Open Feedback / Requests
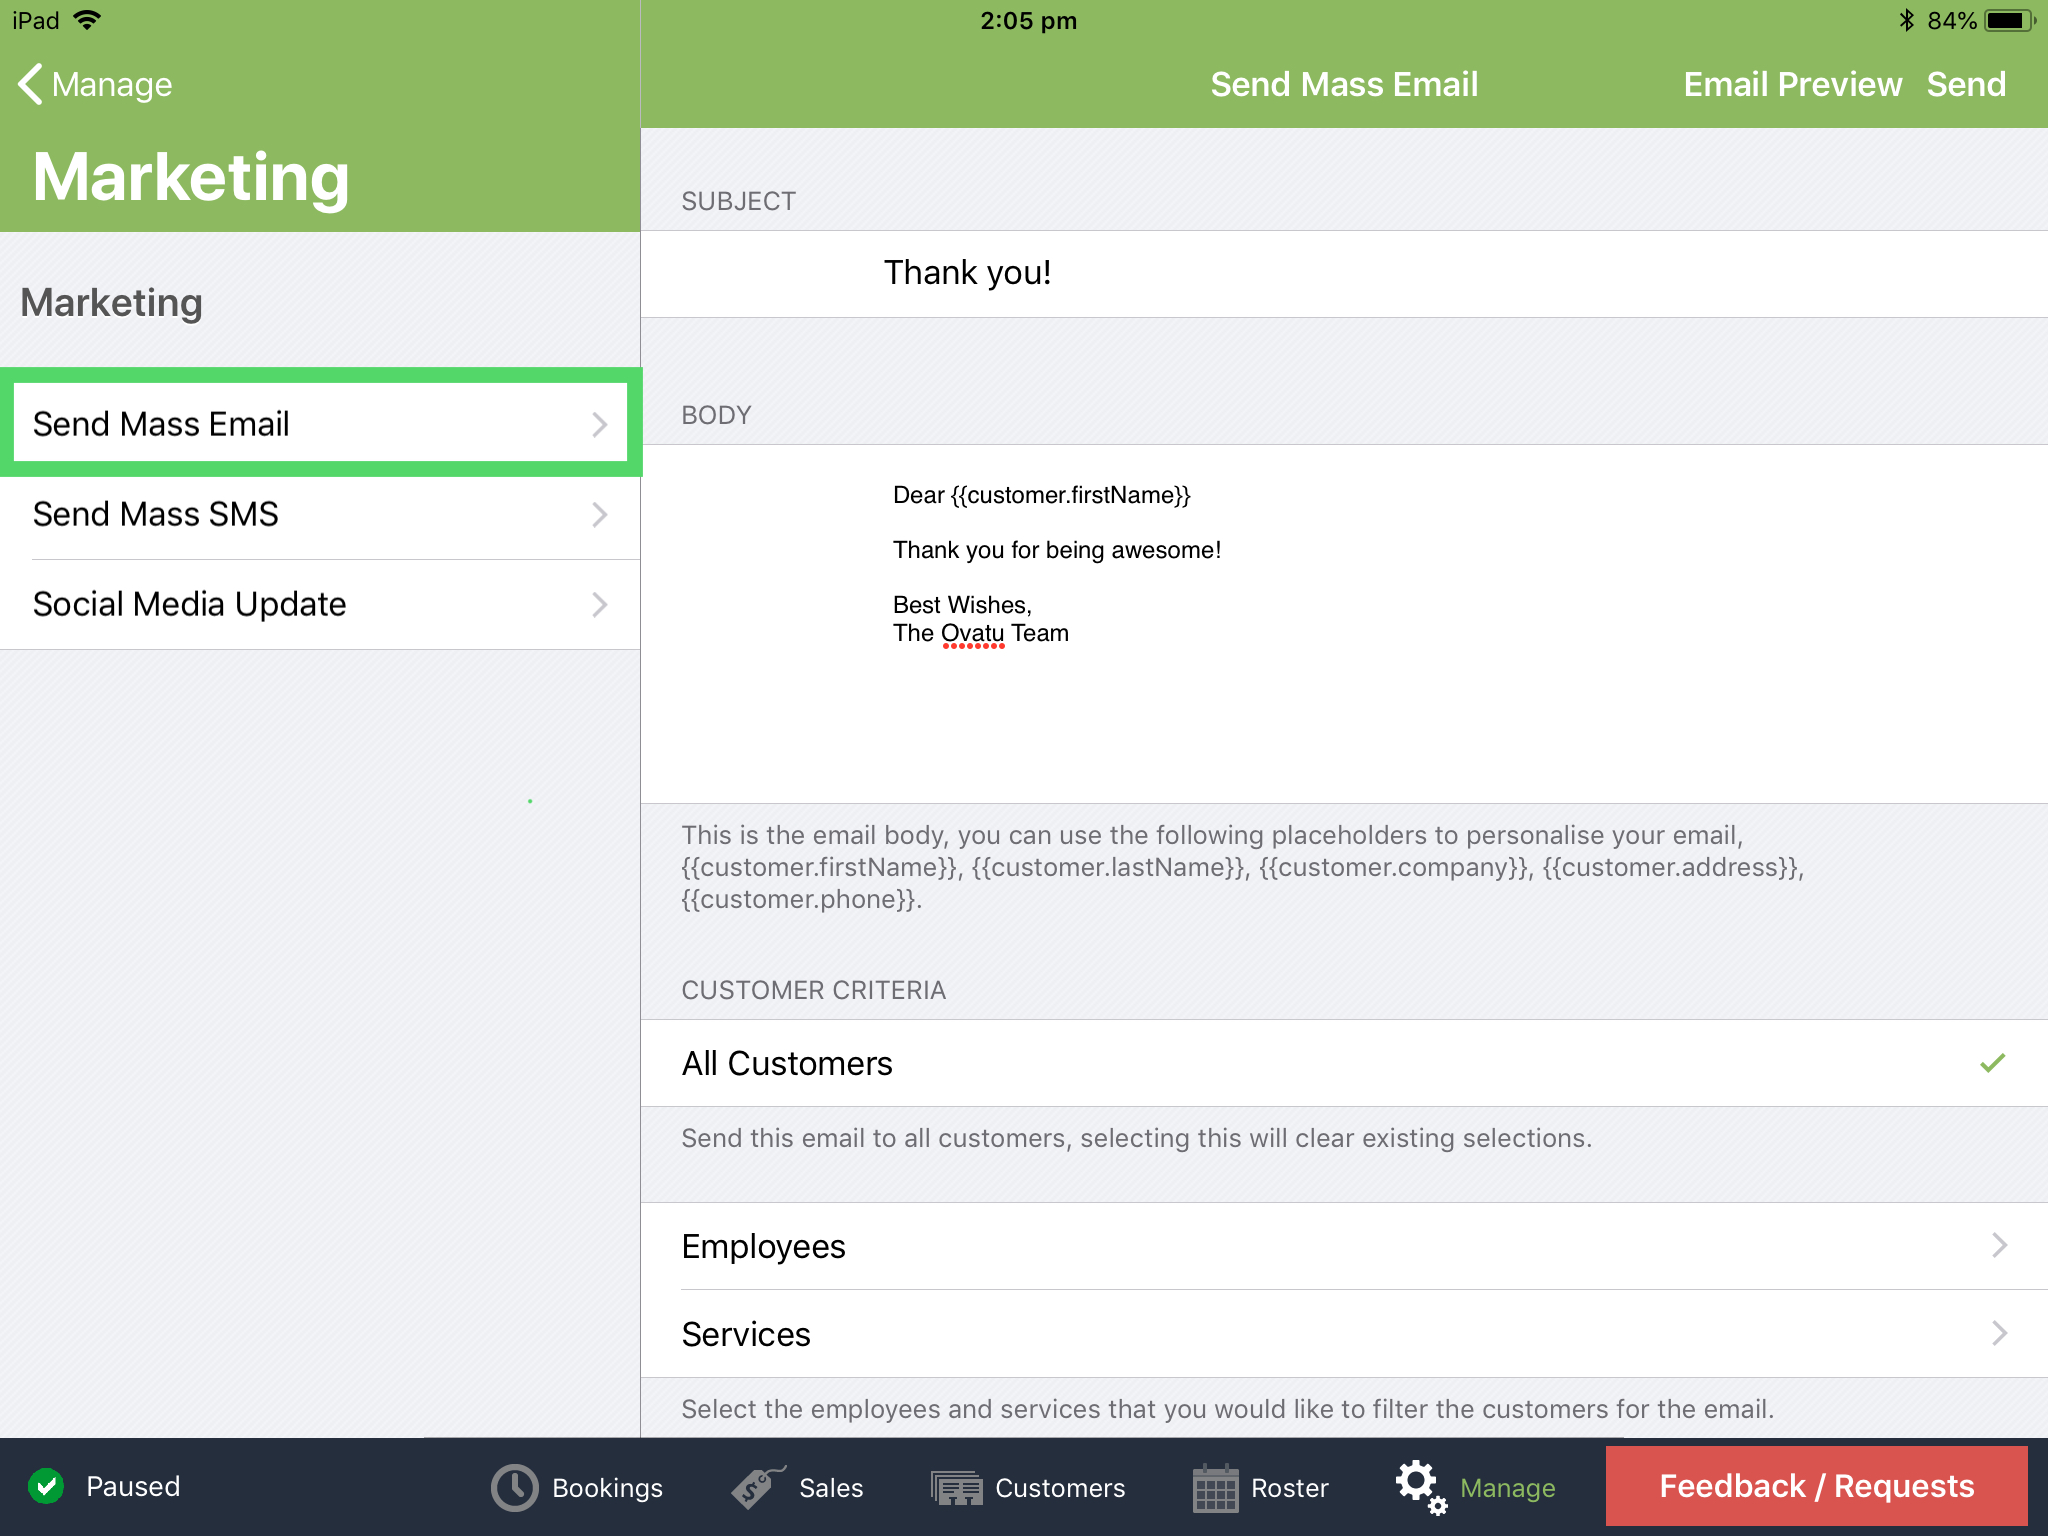The width and height of the screenshot is (2048, 1536). 1816,1486
